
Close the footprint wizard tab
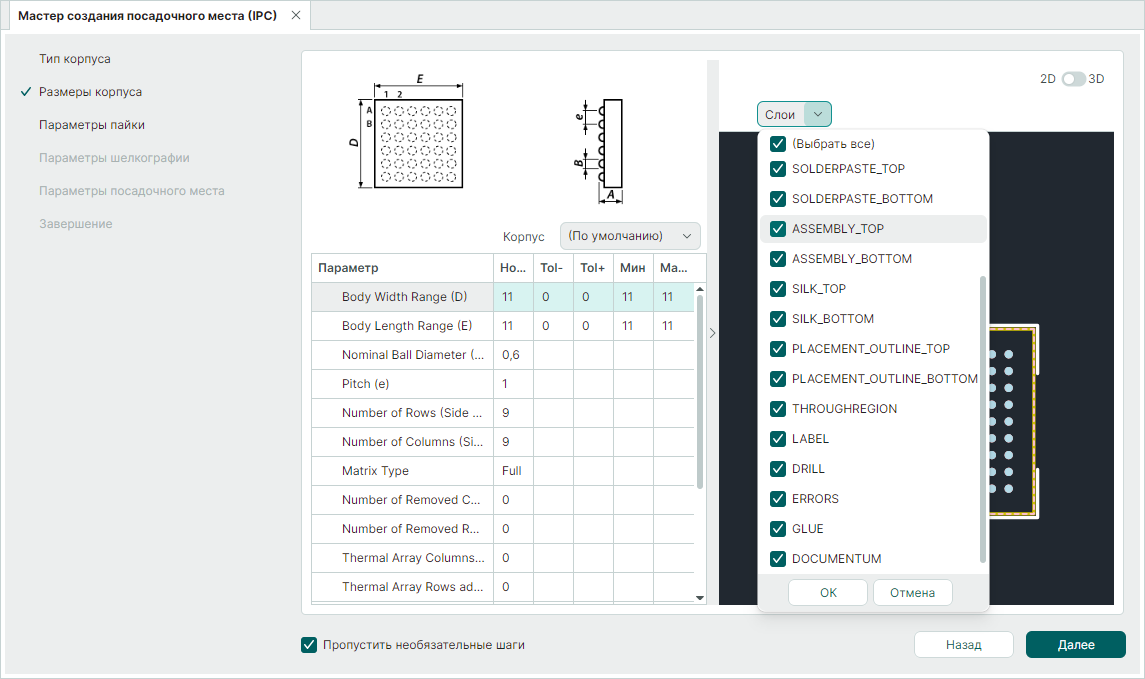(x=295, y=16)
